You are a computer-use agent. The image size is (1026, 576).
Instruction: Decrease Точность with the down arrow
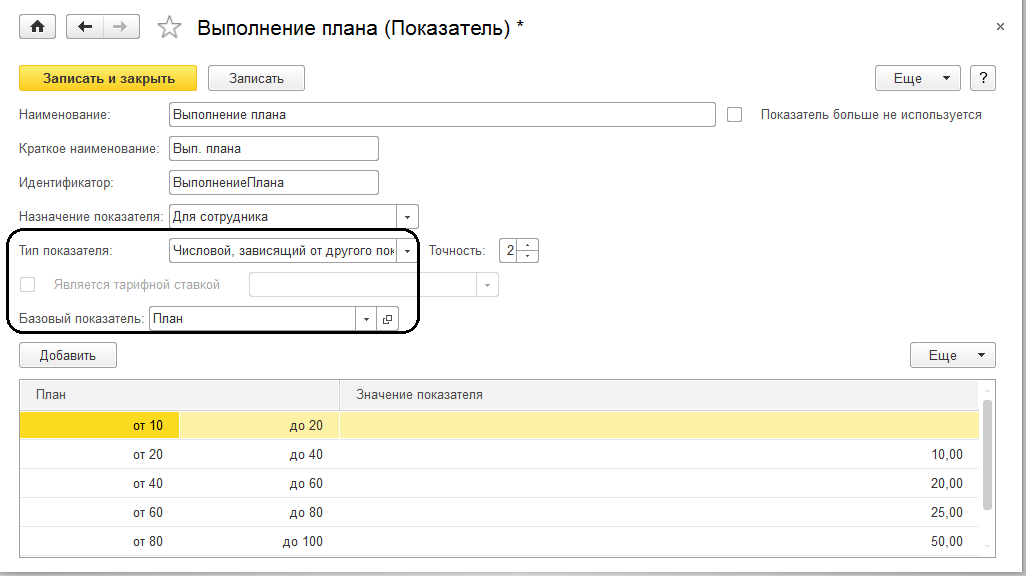tap(527, 256)
